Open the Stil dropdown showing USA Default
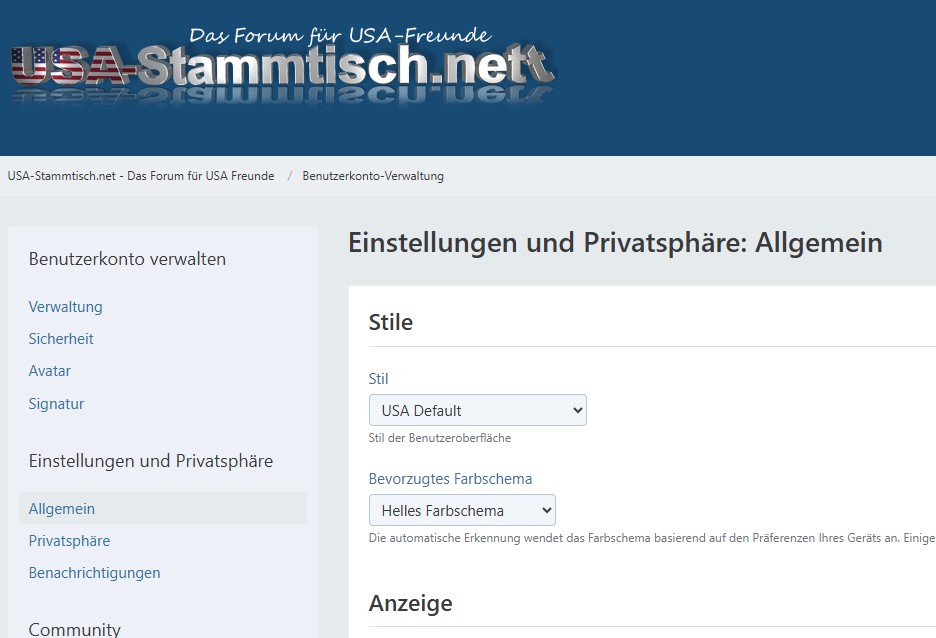This screenshot has height=638, width=936. coord(477,410)
